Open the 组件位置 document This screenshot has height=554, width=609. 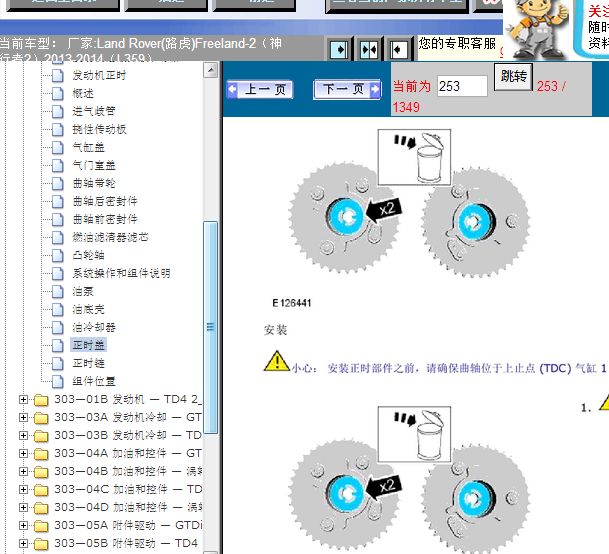coord(94,381)
